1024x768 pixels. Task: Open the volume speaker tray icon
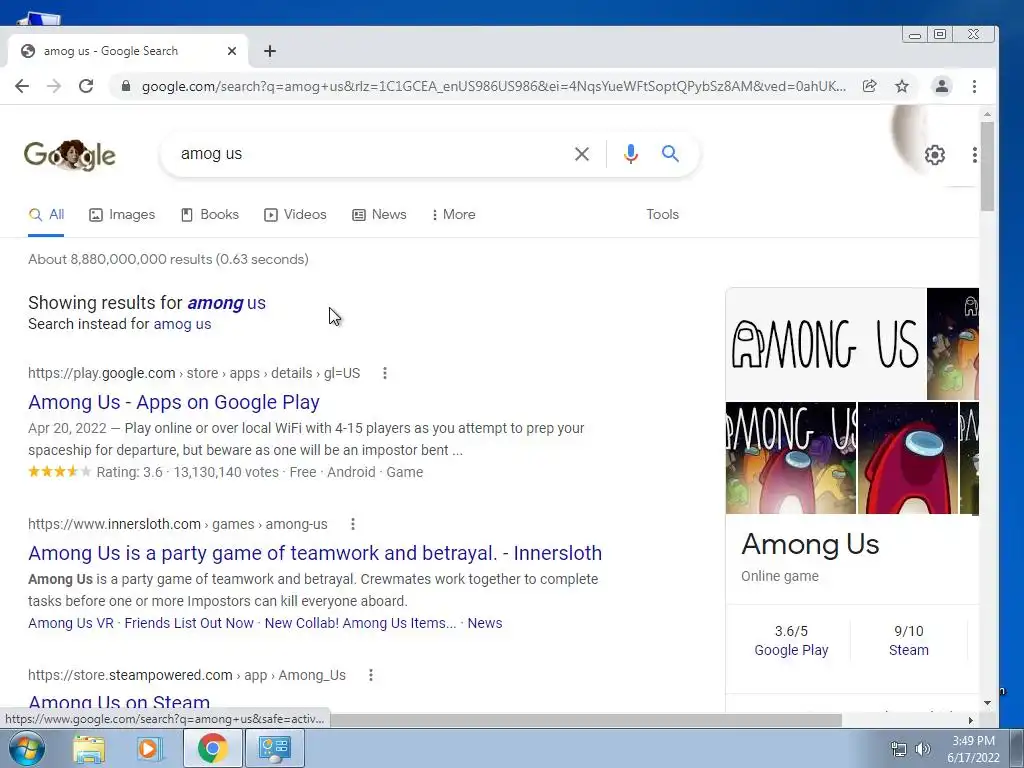tap(923, 749)
